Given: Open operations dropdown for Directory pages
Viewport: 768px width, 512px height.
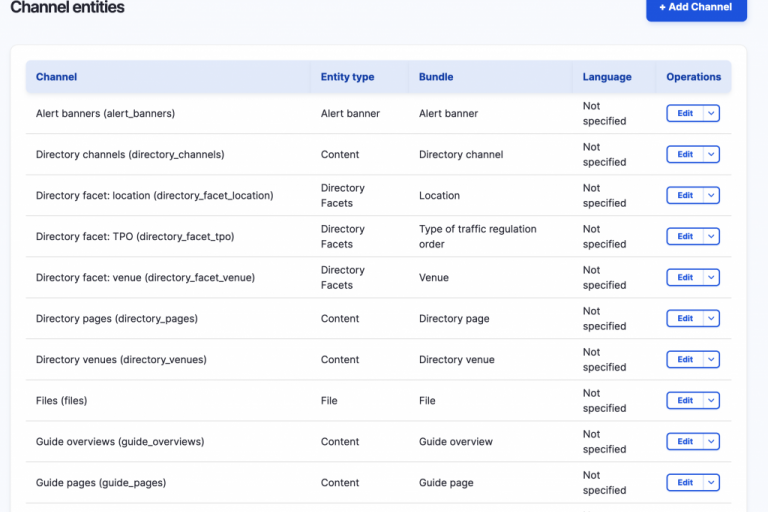Looking at the screenshot, I should [x=711, y=319].
